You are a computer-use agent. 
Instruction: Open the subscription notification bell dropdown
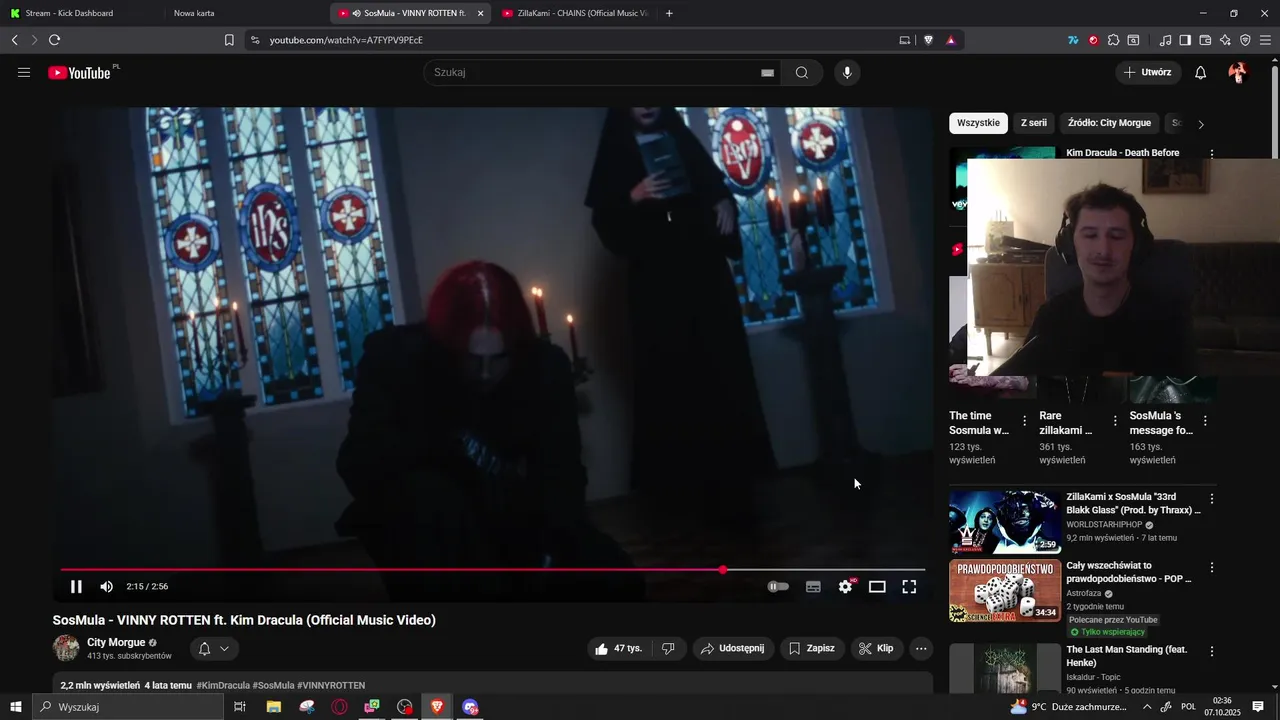214,649
